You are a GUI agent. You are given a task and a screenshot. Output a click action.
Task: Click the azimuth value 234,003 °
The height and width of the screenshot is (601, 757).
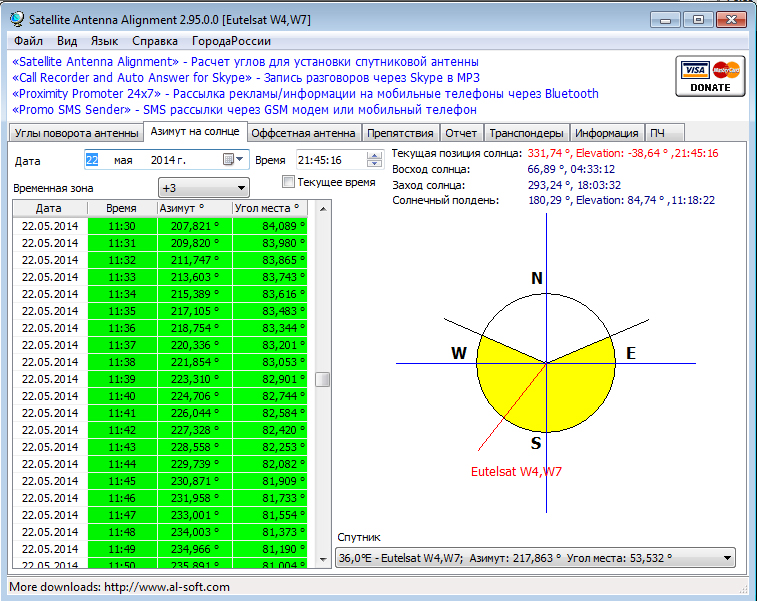195,532
